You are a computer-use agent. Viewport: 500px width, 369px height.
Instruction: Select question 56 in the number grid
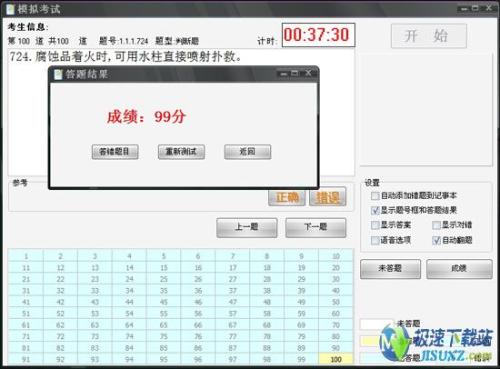click(198, 314)
